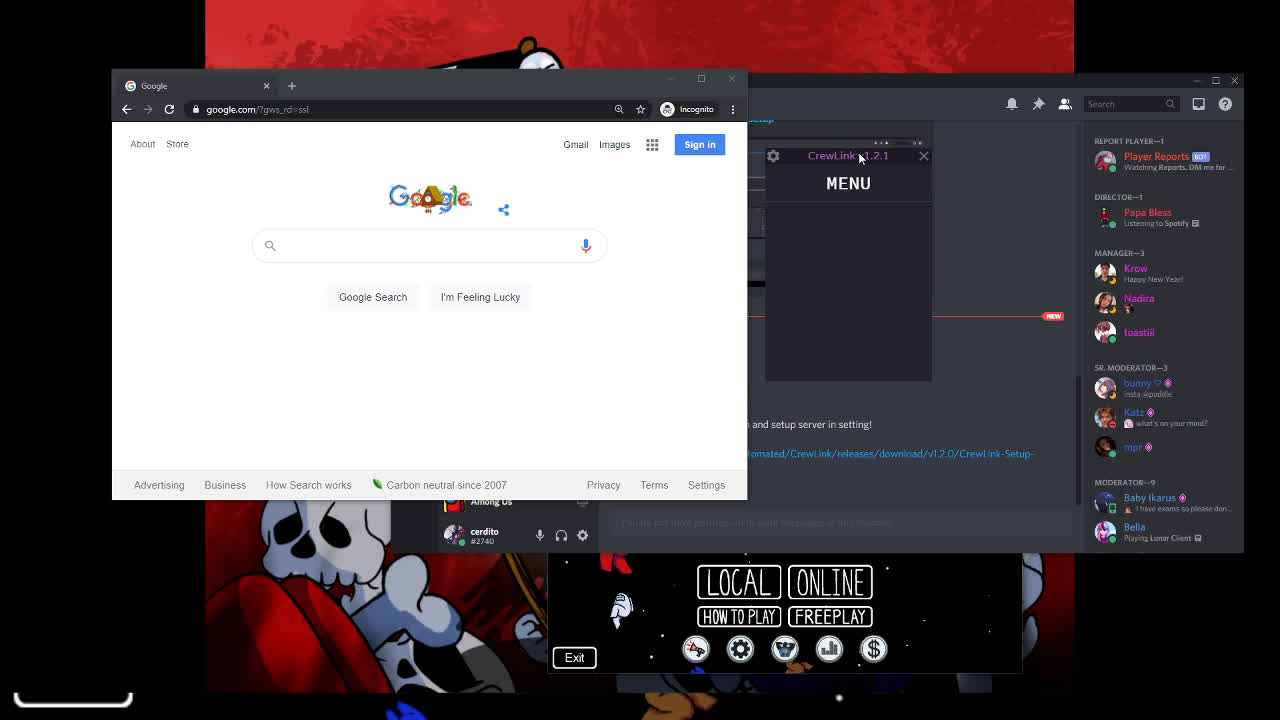Share the Google doodle
Viewport: 1280px width, 720px height.
coord(504,210)
